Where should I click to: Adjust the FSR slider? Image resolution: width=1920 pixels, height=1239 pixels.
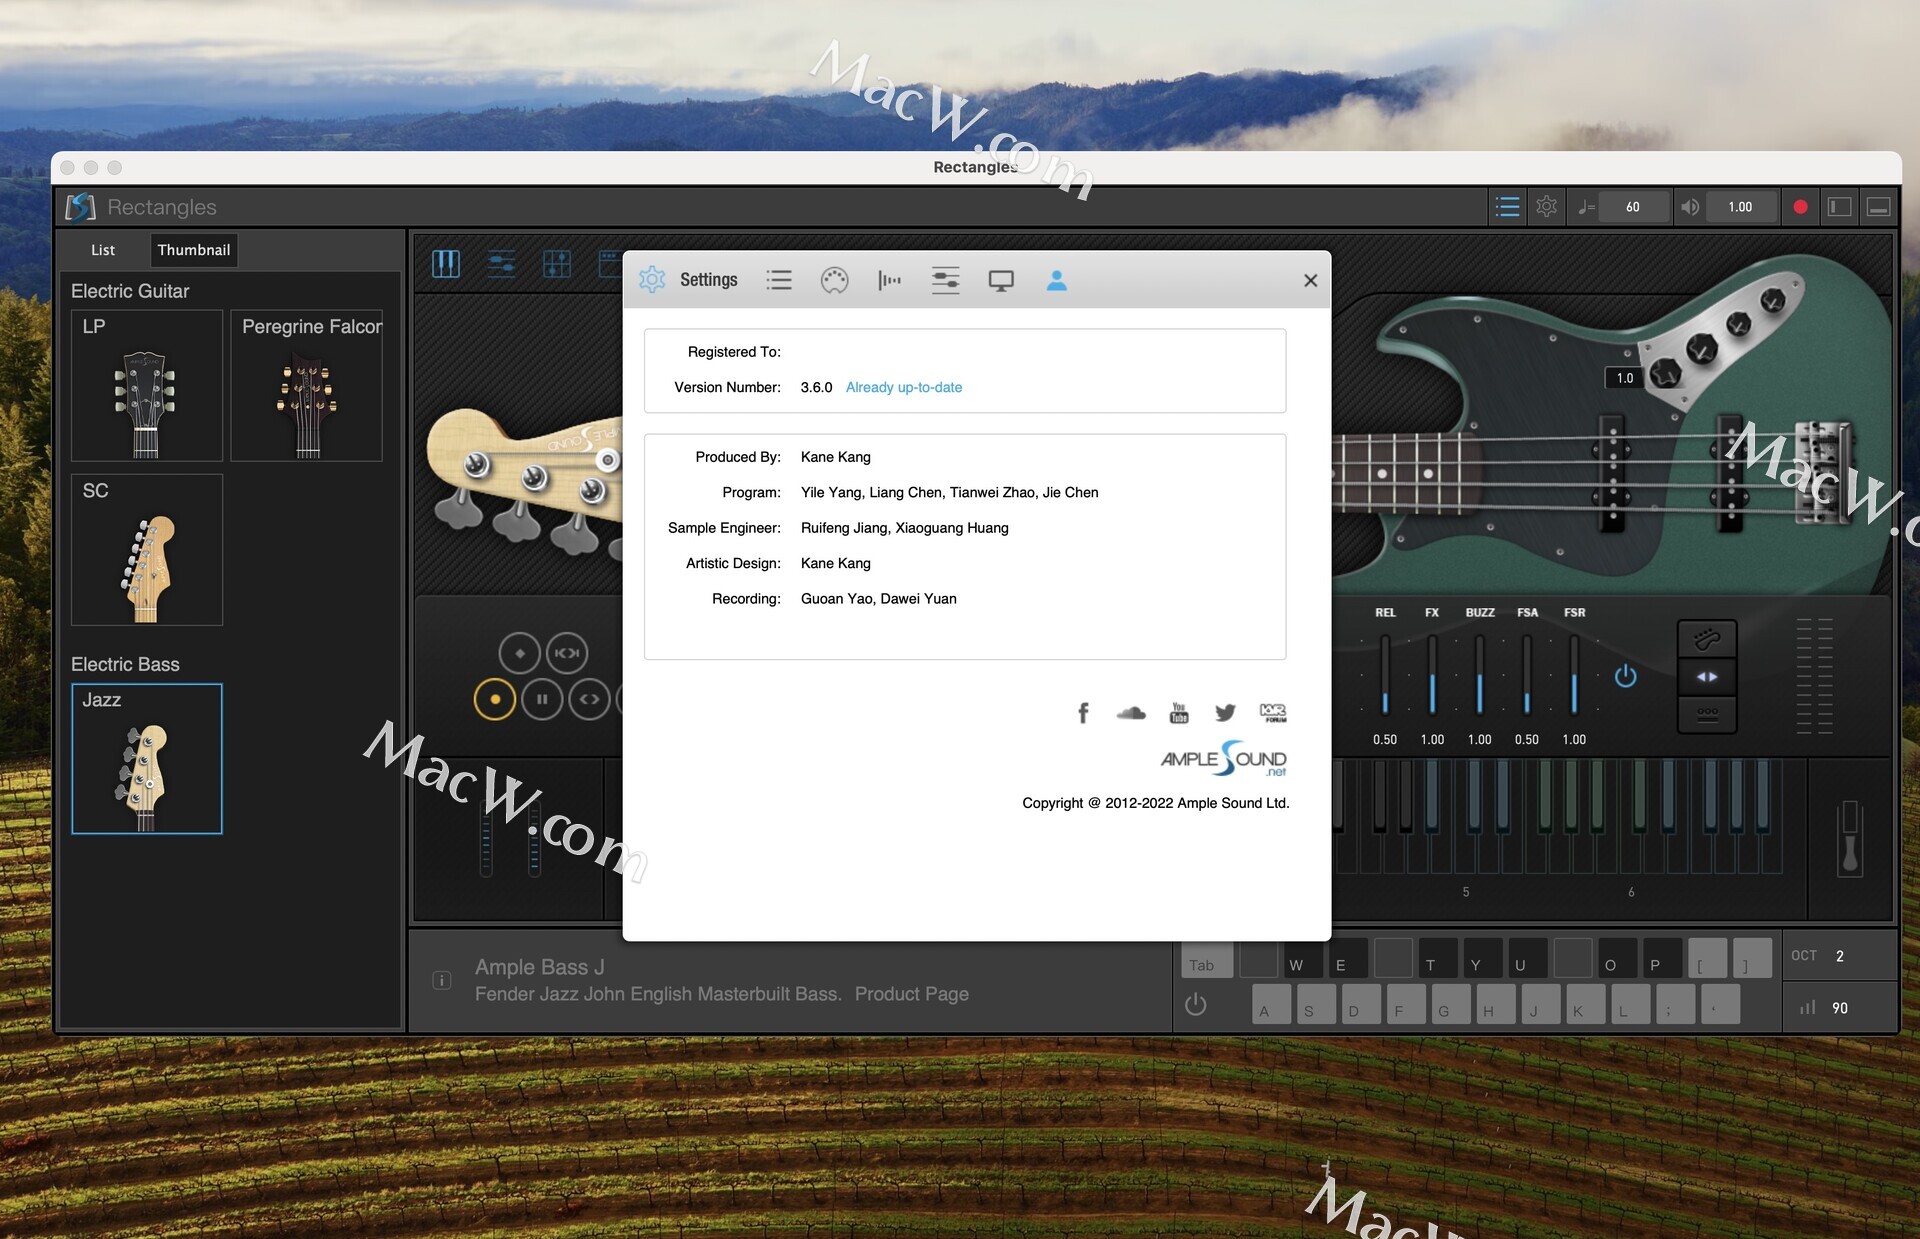point(1574,675)
